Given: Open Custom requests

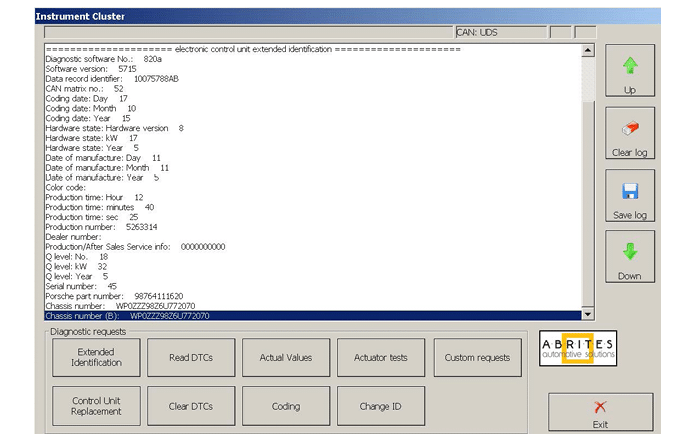Looking at the screenshot, I should [478, 357].
